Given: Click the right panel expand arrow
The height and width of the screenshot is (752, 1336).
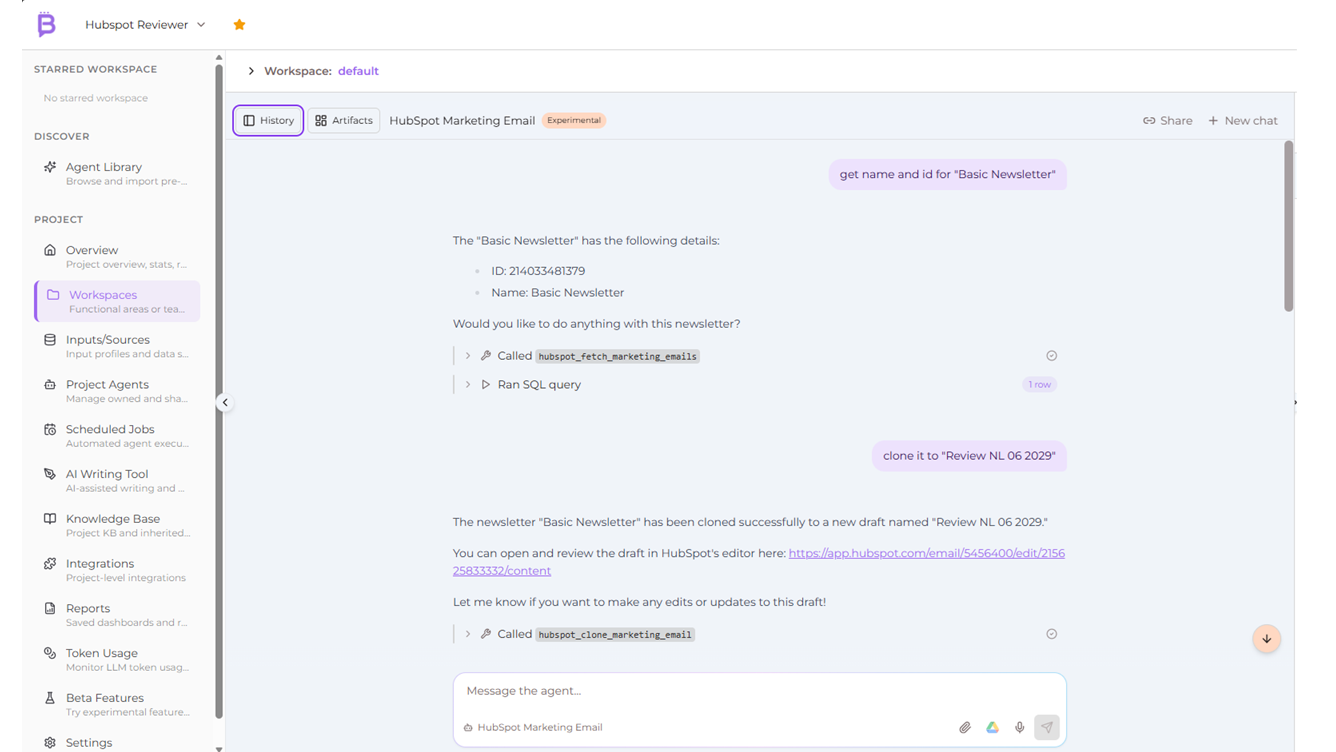Looking at the screenshot, I should click(x=1295, y=402).
